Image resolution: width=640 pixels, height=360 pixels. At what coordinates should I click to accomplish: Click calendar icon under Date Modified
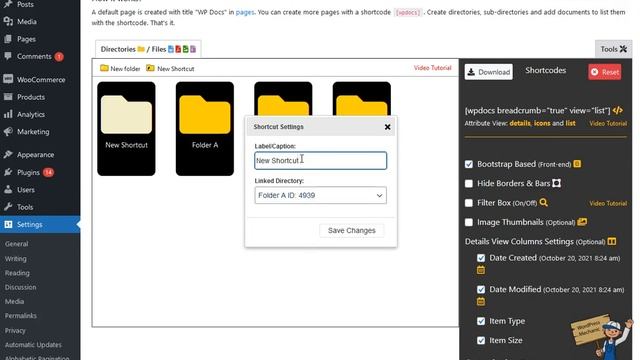481,302
